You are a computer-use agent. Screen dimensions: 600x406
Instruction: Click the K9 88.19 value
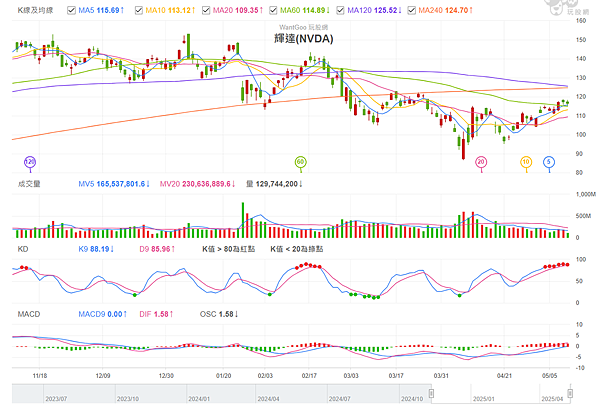pyautogui.click(x=96, y=249)
